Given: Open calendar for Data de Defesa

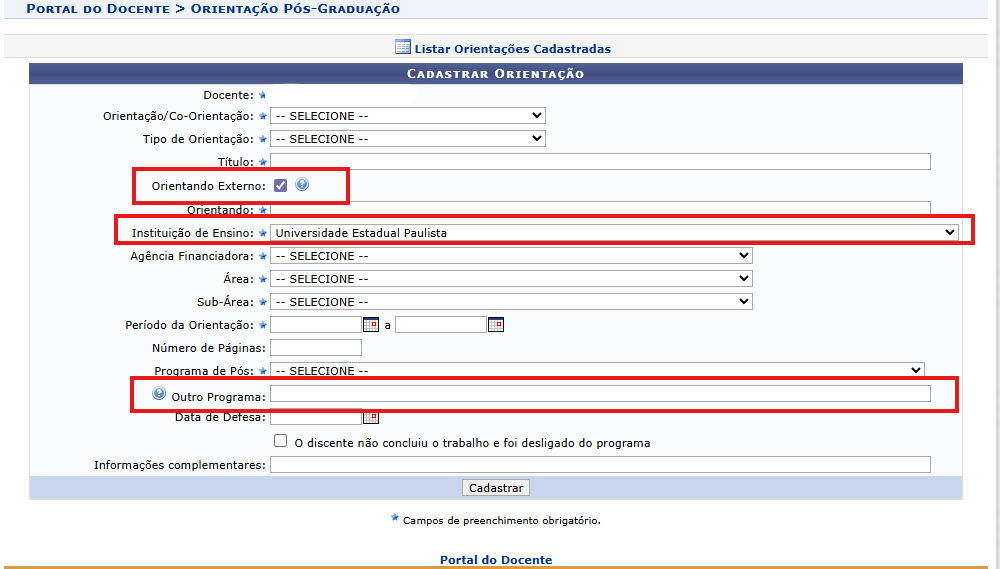Looking at the screenshot, I should click(371, 417).
